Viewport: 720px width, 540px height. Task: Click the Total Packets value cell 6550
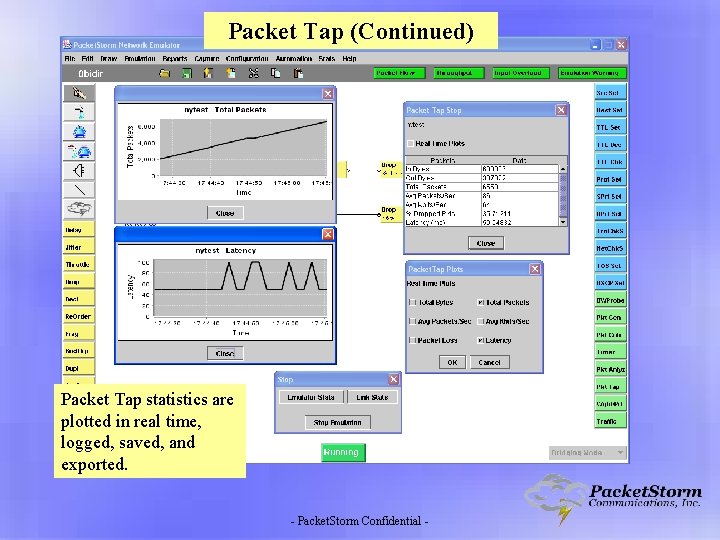tap(520, 186)
